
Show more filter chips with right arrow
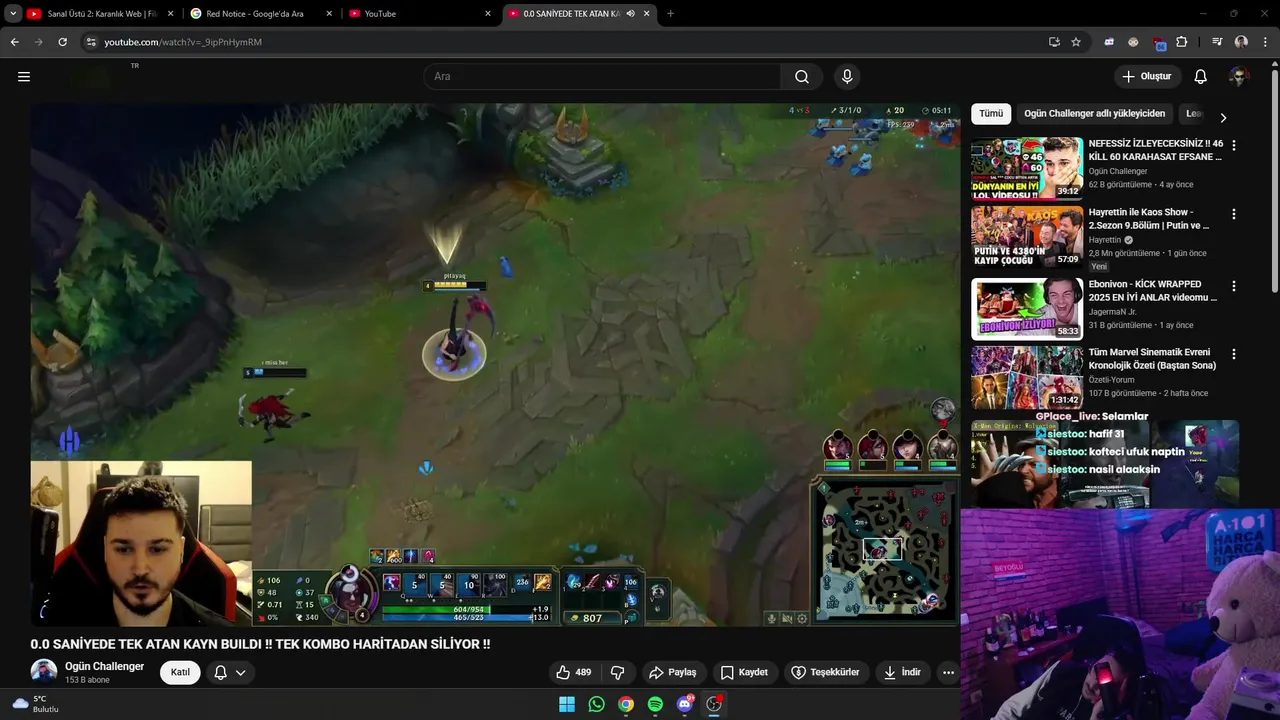click(1222, 117)
